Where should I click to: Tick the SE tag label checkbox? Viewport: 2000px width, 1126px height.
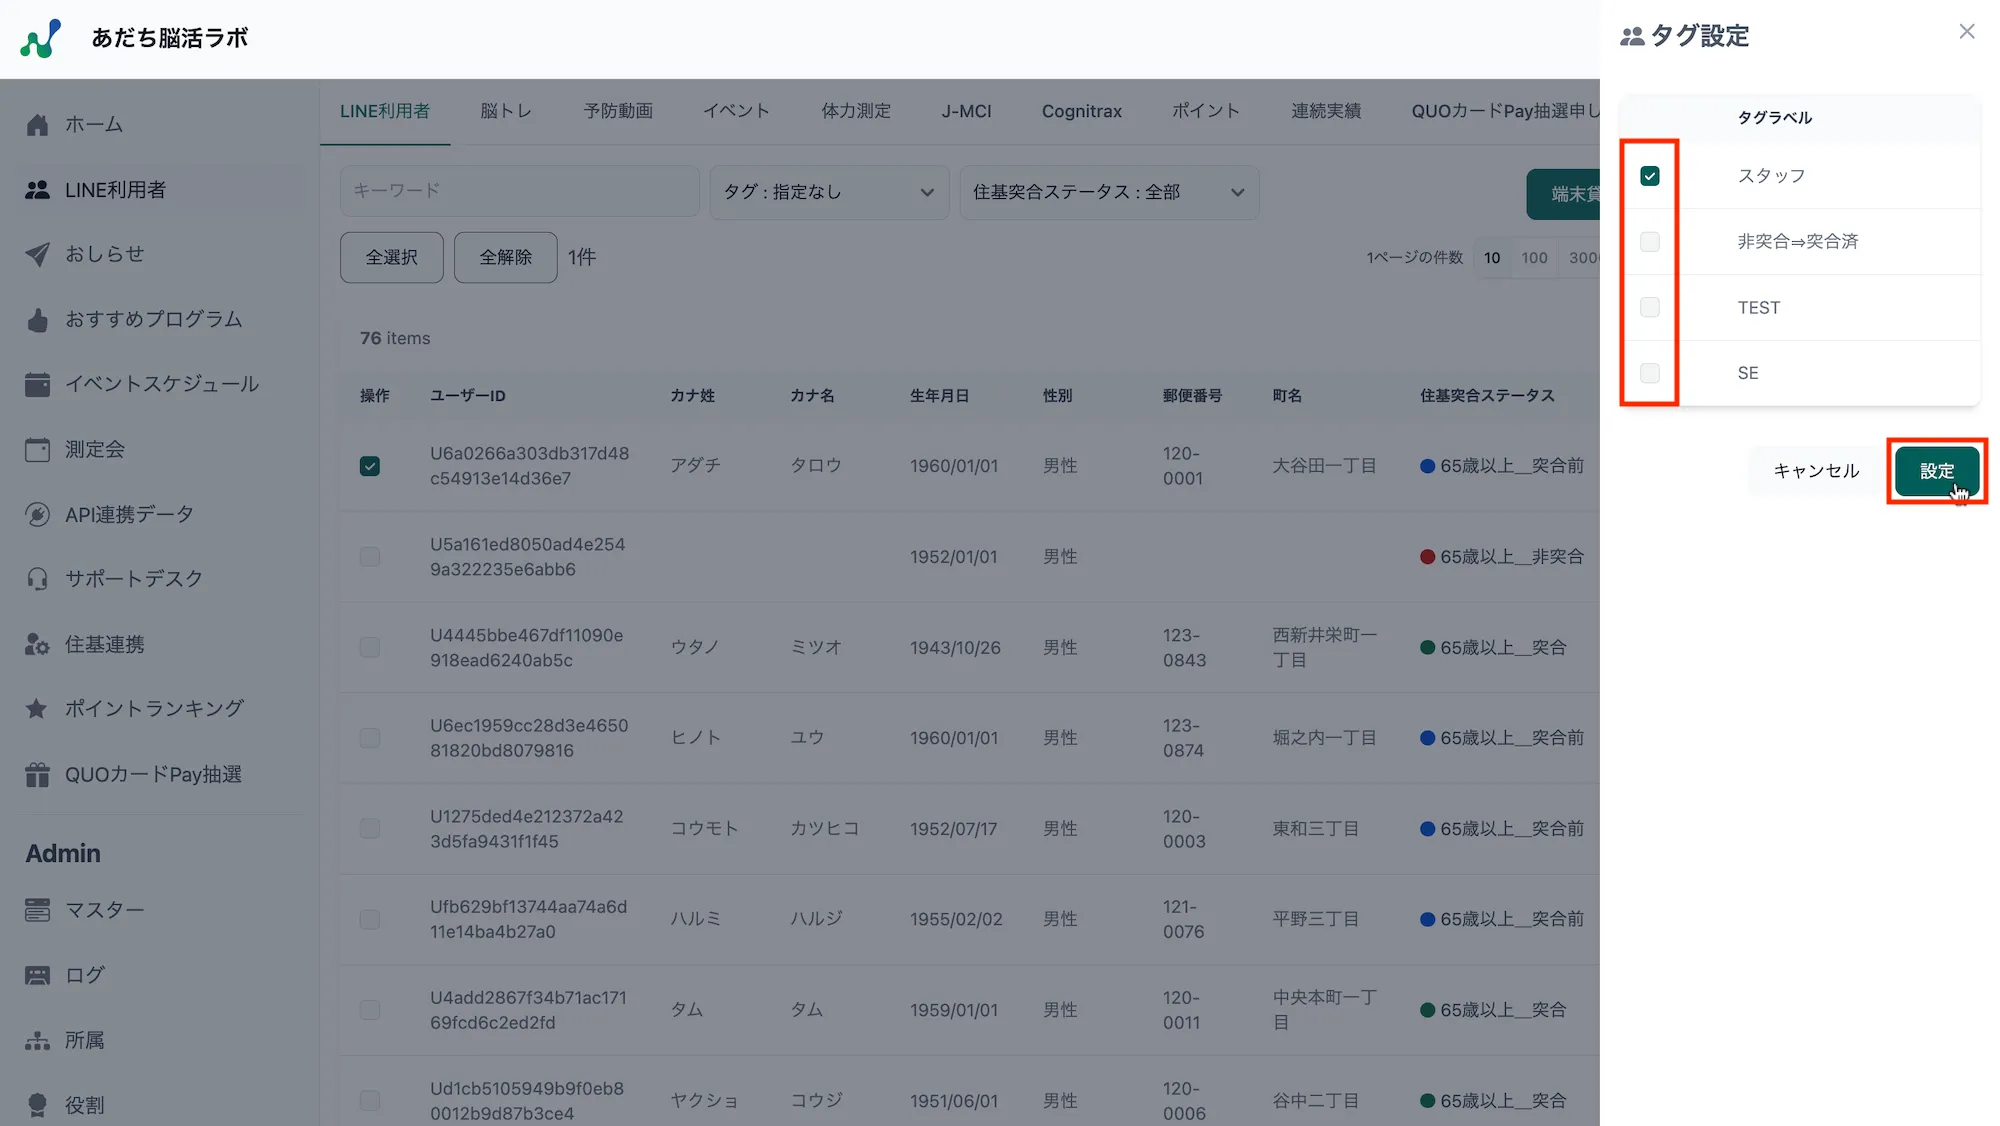point(1650,373)
